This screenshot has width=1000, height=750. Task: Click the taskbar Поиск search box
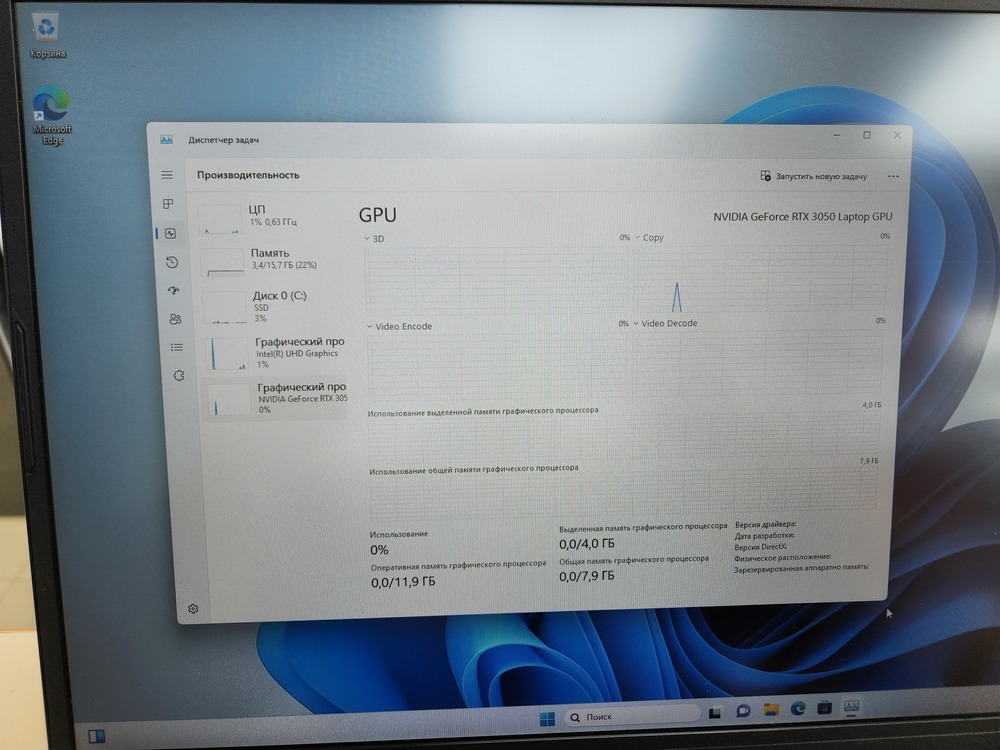point(631,717)
